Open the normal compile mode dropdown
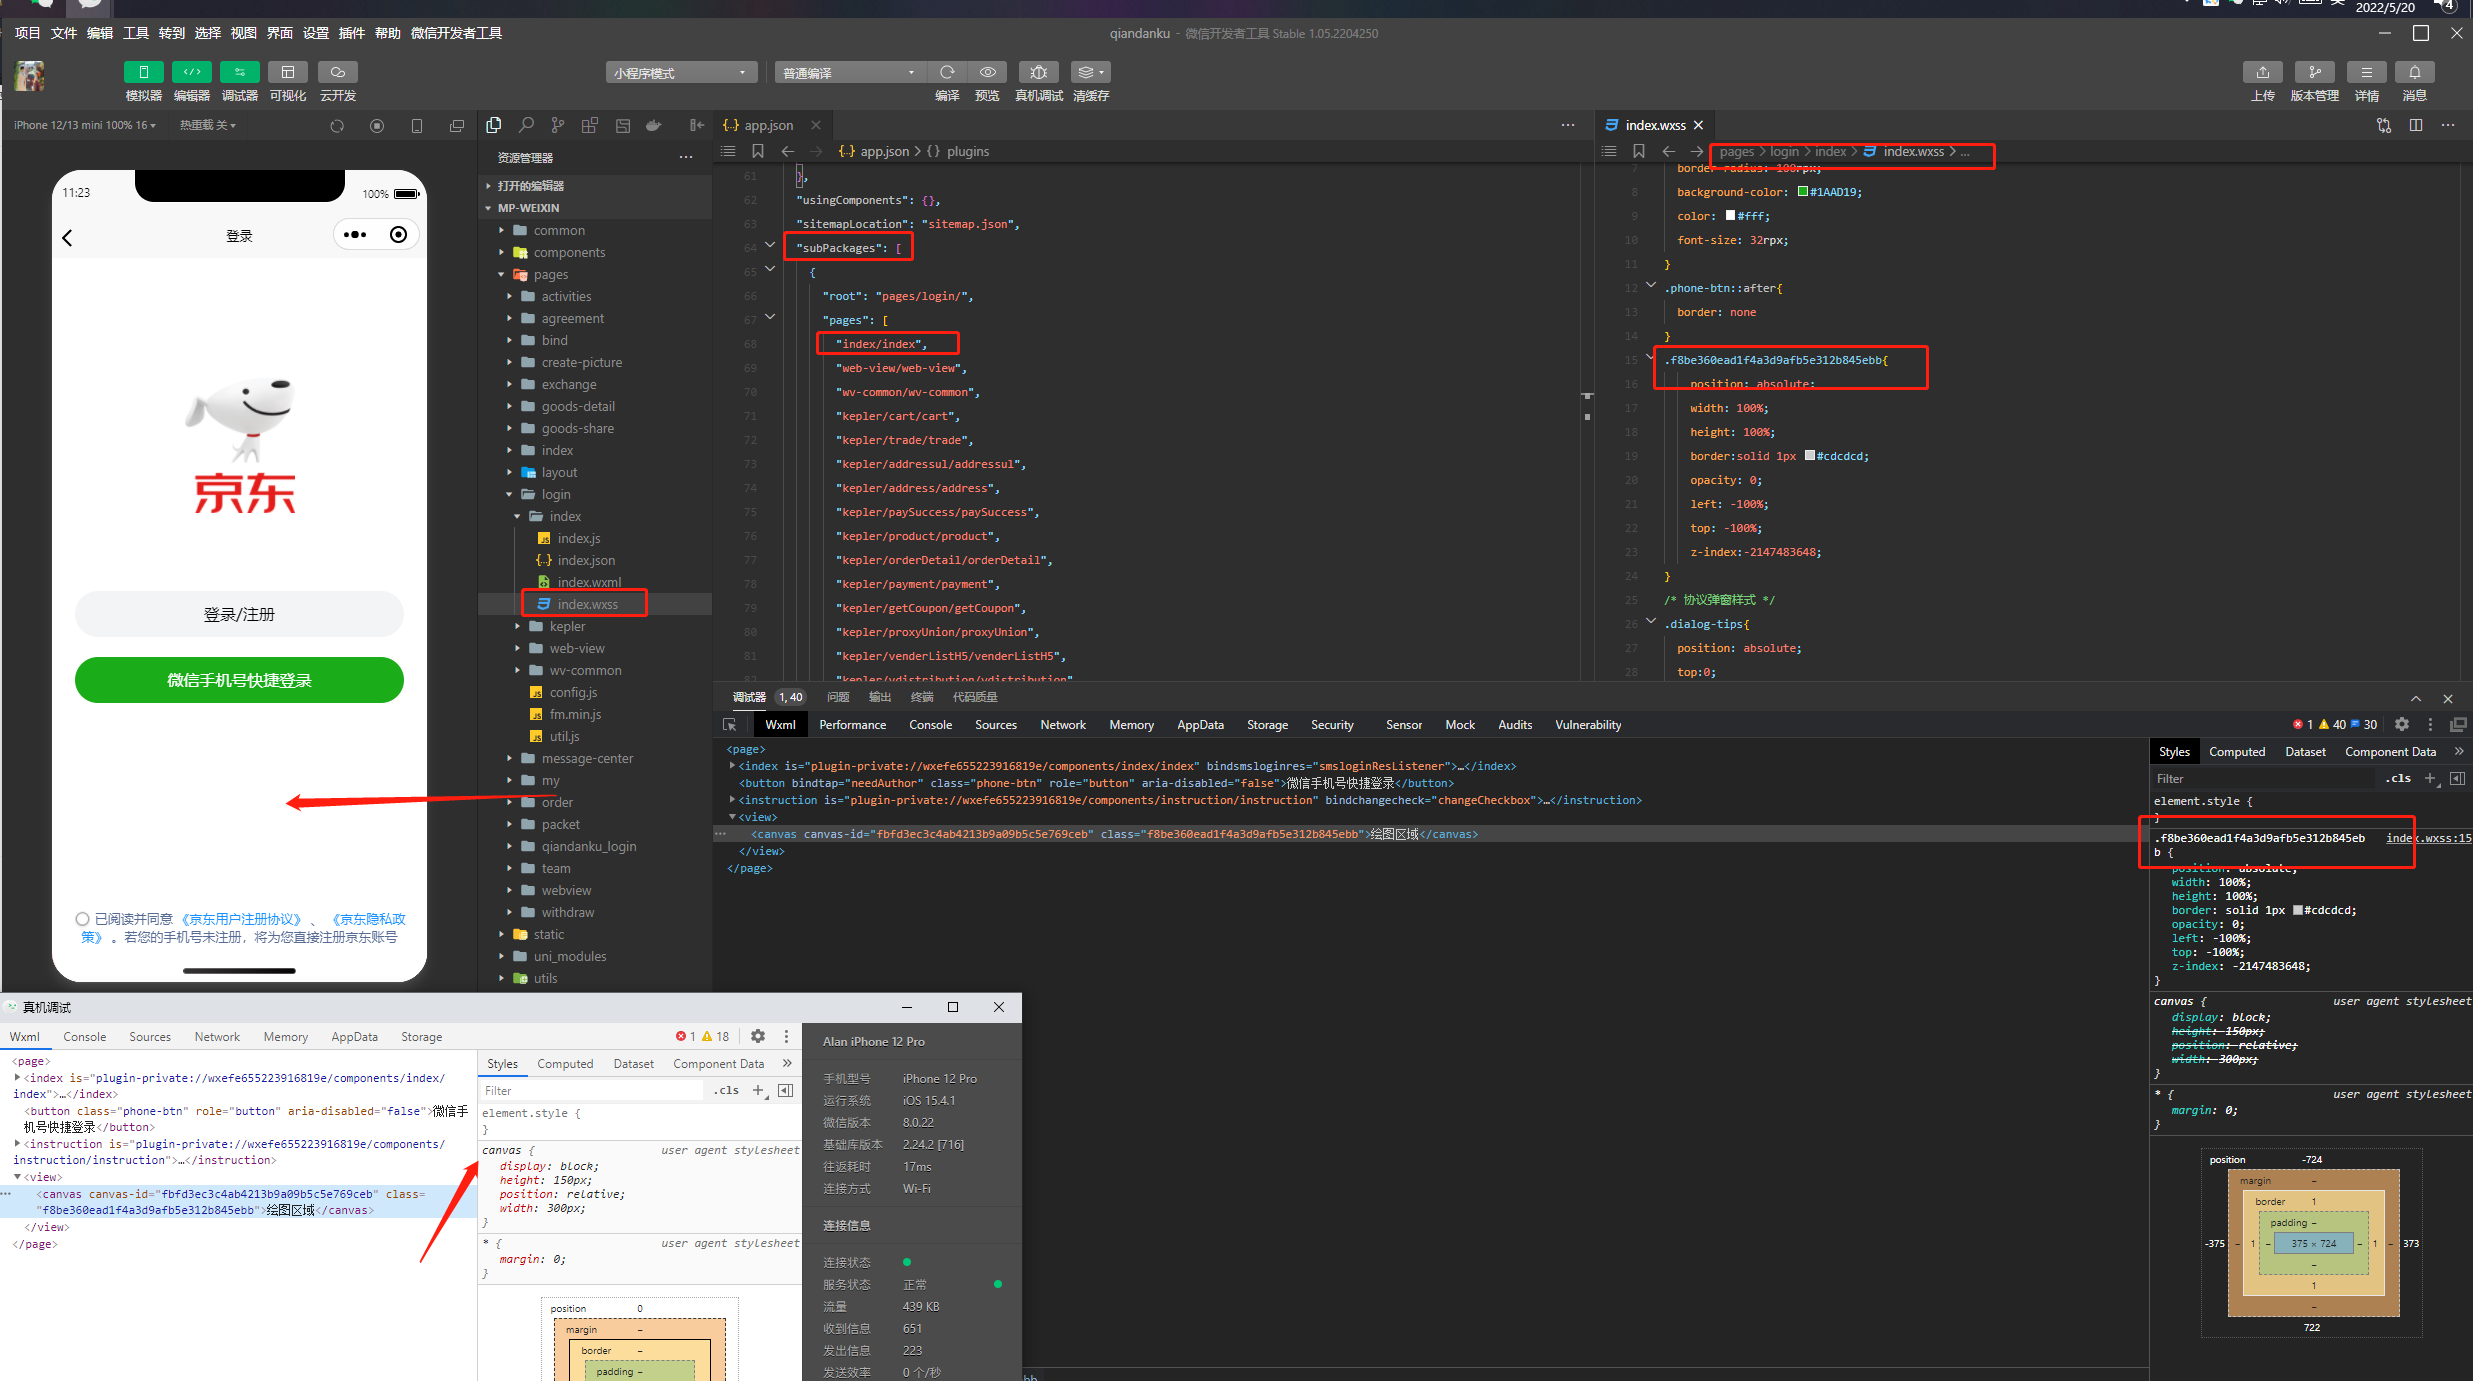Viewport: 2473px width, 1381px height. (848, 73)
